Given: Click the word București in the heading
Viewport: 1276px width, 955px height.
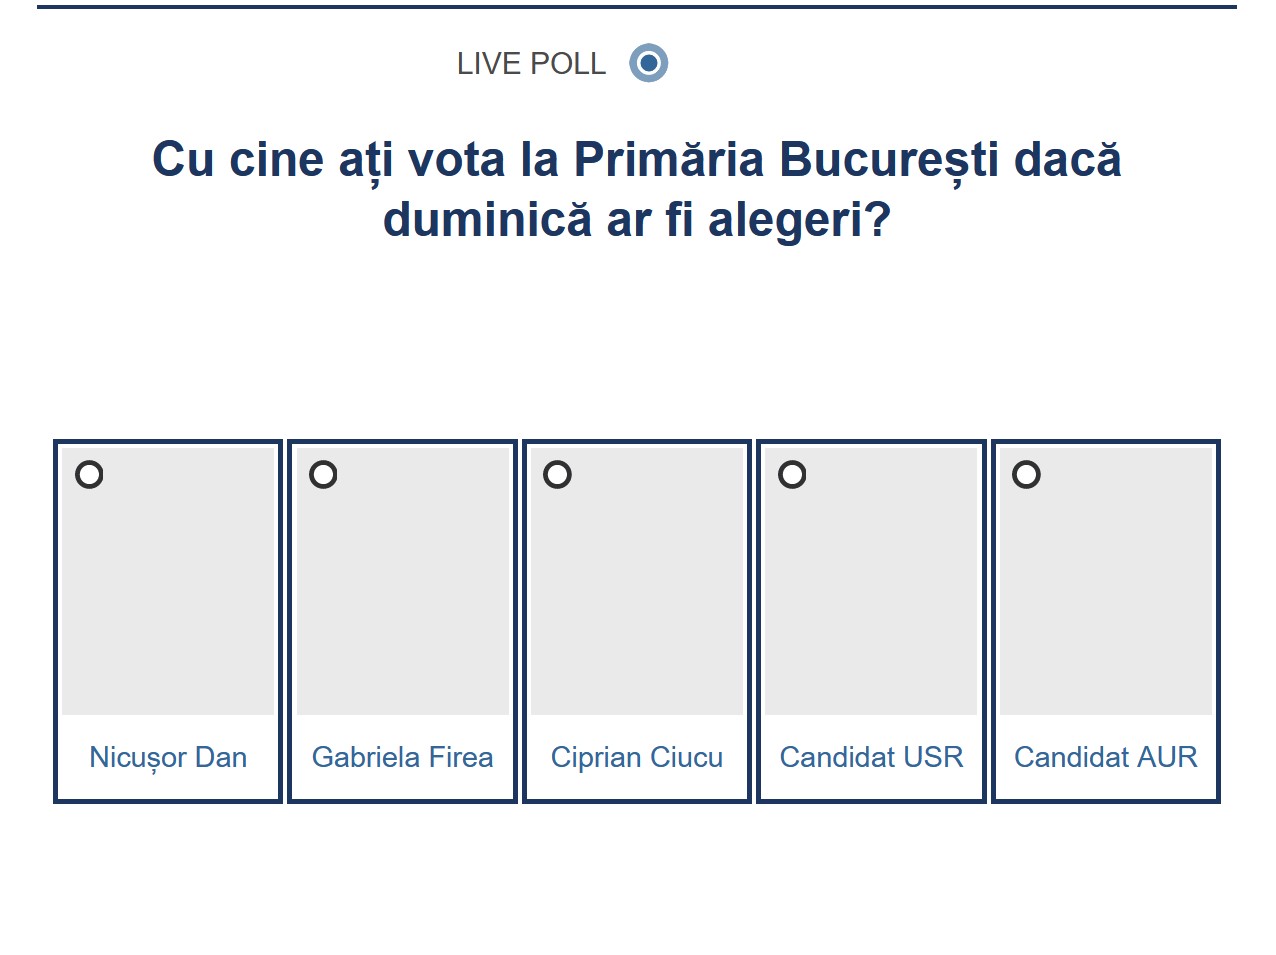Looking at the screenshot, I should point(888,160).
